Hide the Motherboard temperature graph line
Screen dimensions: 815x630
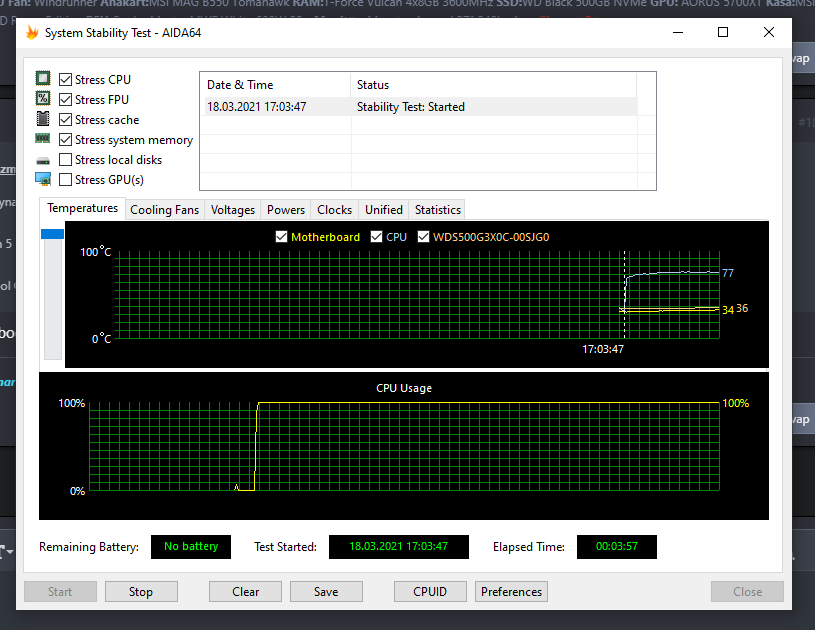281,237
